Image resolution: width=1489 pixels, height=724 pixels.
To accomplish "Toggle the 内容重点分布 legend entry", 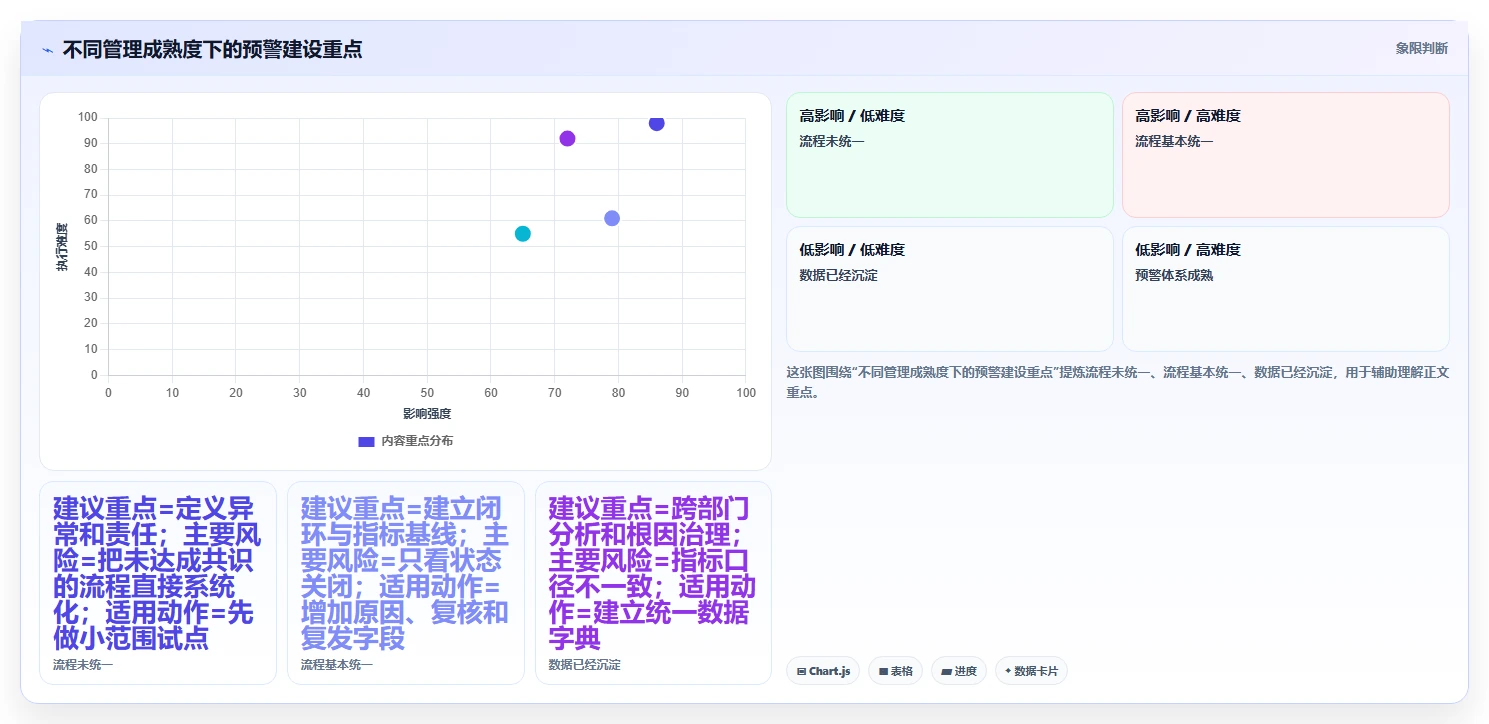I will pos(405,441).
